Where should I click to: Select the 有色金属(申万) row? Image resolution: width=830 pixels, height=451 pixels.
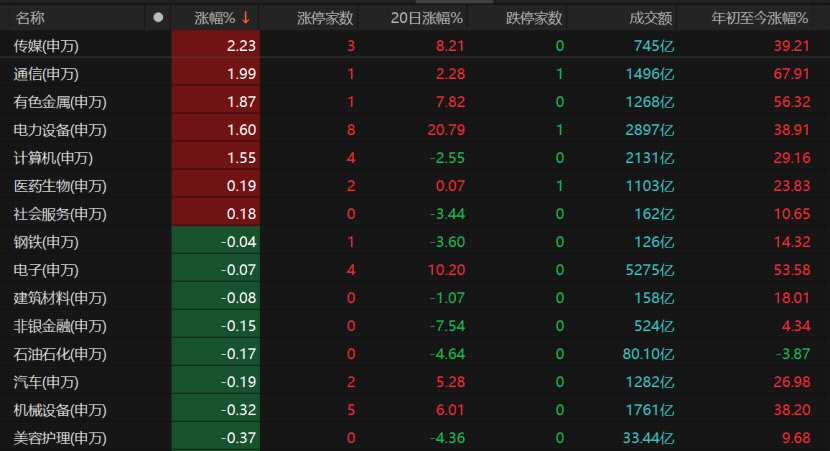coord(415,102)
